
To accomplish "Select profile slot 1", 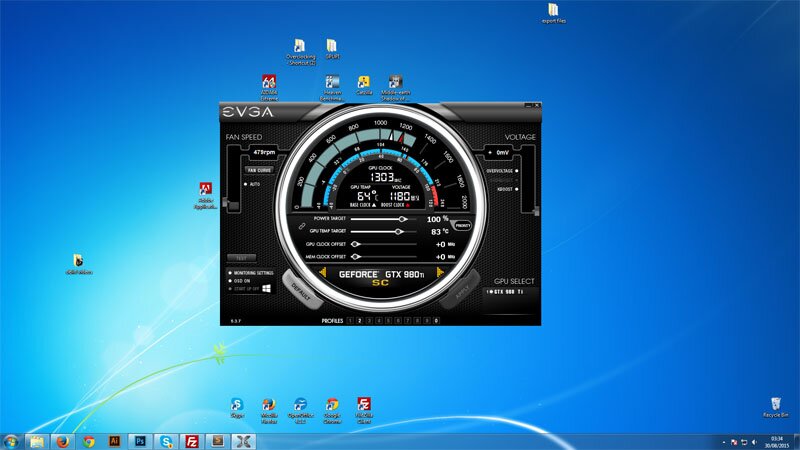I will tap(350, 321).
